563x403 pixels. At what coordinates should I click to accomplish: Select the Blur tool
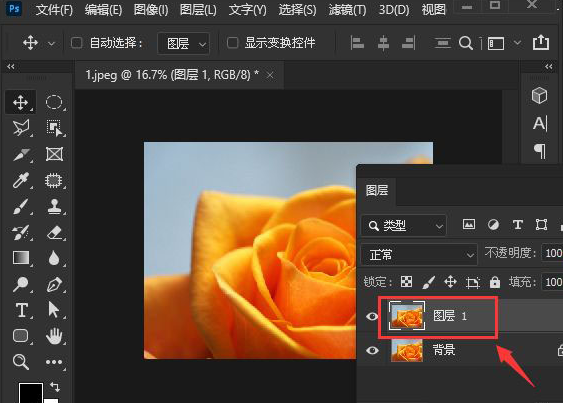[54, 258]
